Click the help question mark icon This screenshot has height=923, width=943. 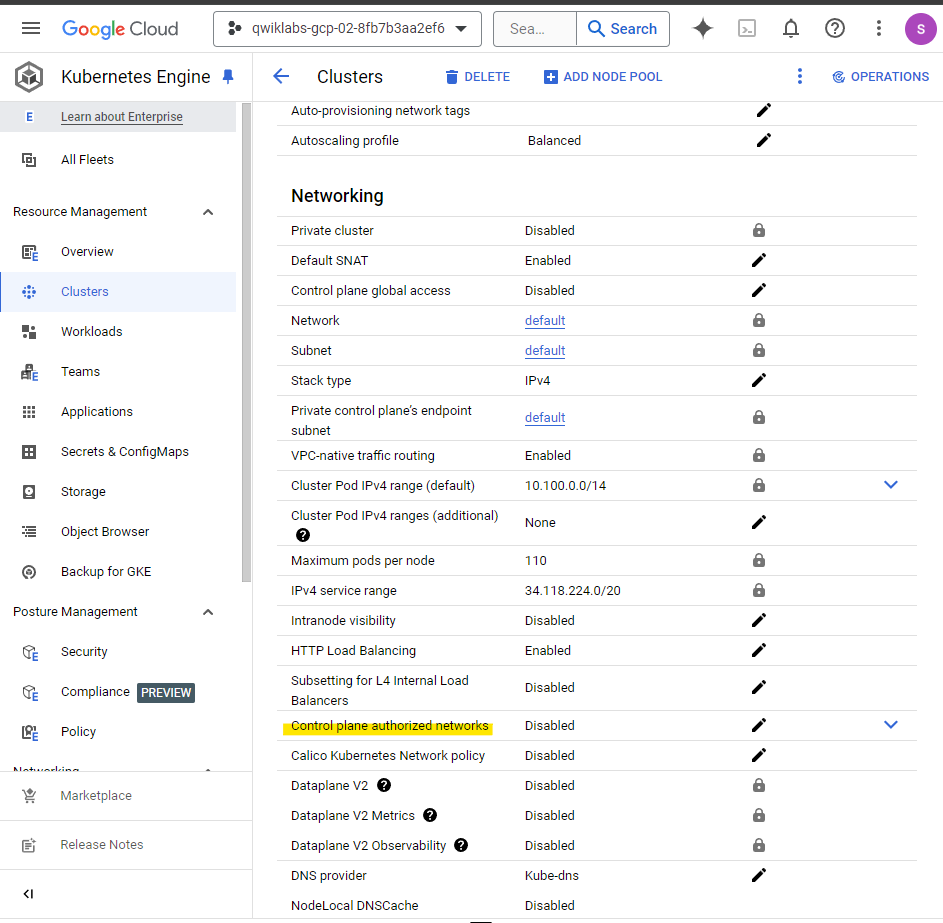pos(835,29)
